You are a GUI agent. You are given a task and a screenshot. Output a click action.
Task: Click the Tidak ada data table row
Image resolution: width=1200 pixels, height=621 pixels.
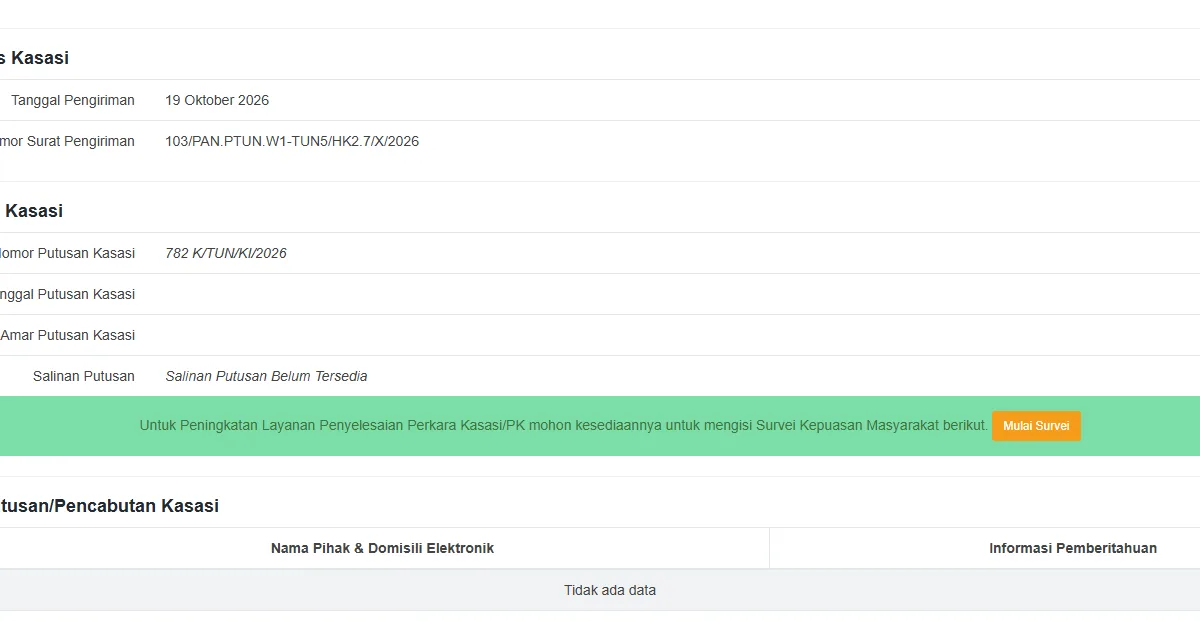click(600, 590)
